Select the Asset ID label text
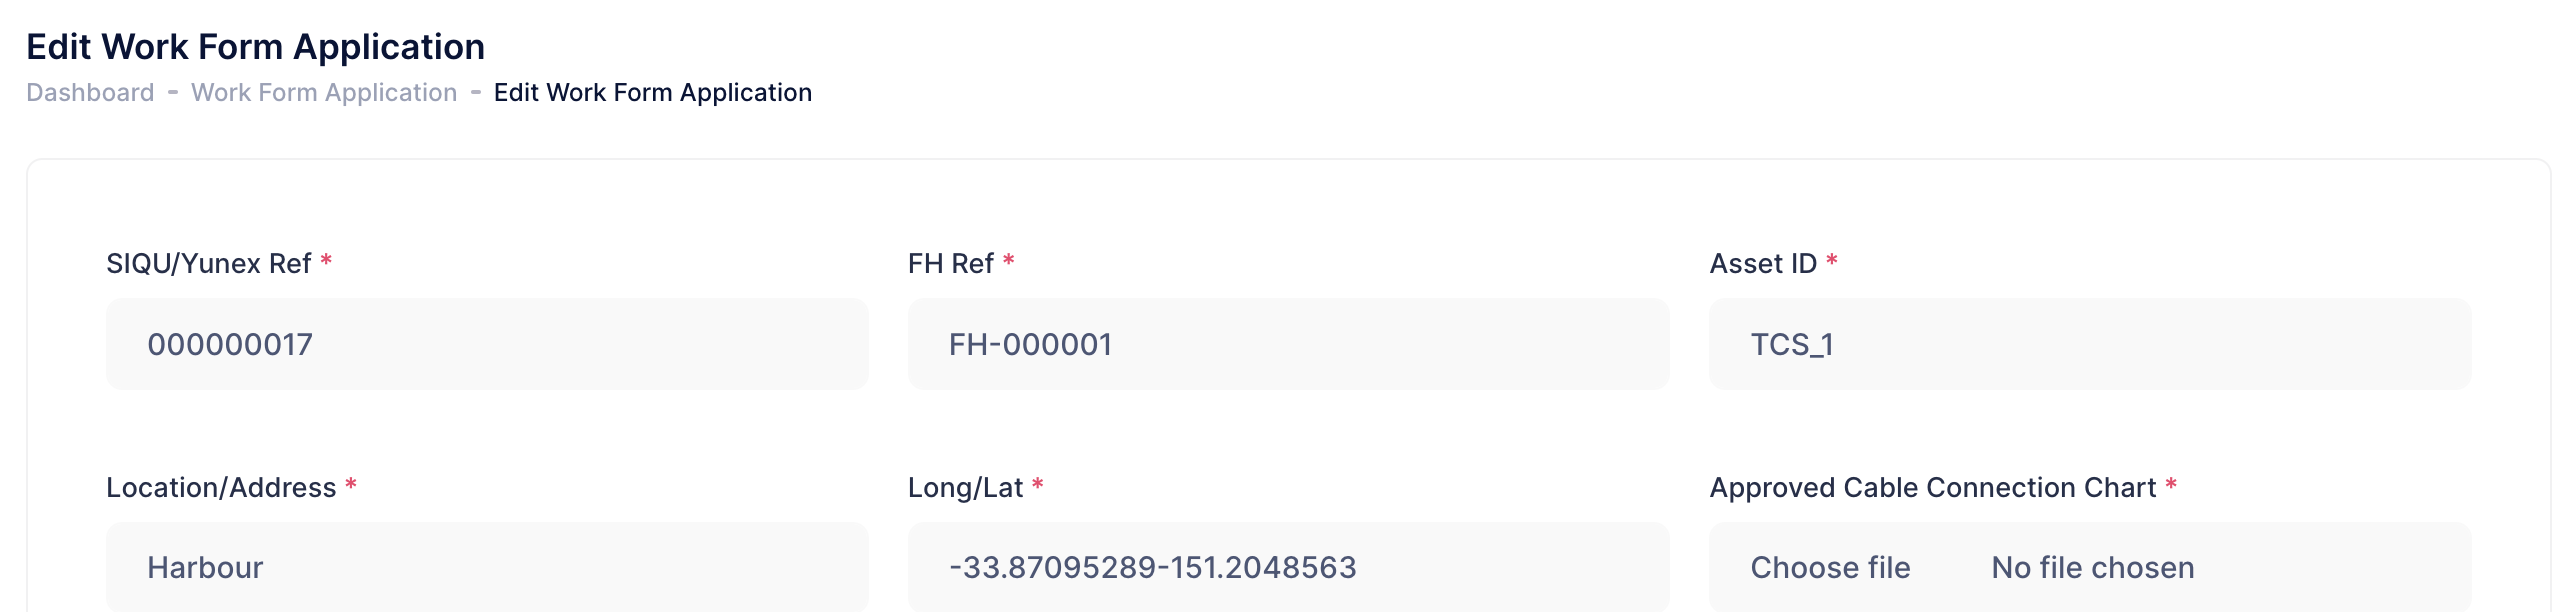 pyautogui.click(x=1762, y=264)
